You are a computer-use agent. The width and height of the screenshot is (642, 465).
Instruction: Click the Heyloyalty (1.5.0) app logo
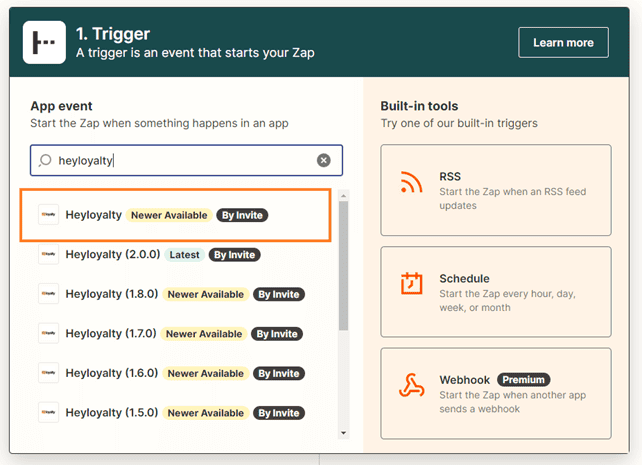pos(48,412)
